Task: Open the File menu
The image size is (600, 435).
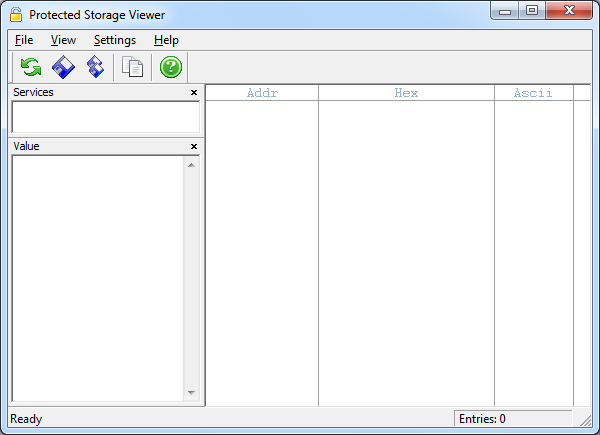Action: [x=24, y=40]
